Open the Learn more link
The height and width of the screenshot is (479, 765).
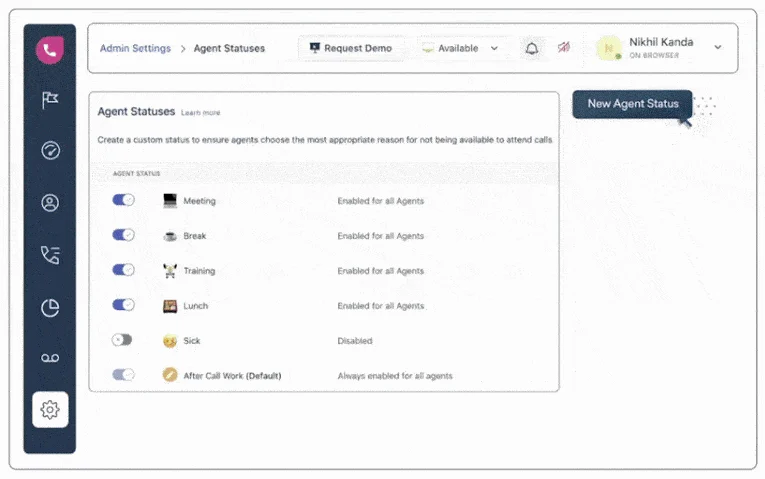pos(201,113)
